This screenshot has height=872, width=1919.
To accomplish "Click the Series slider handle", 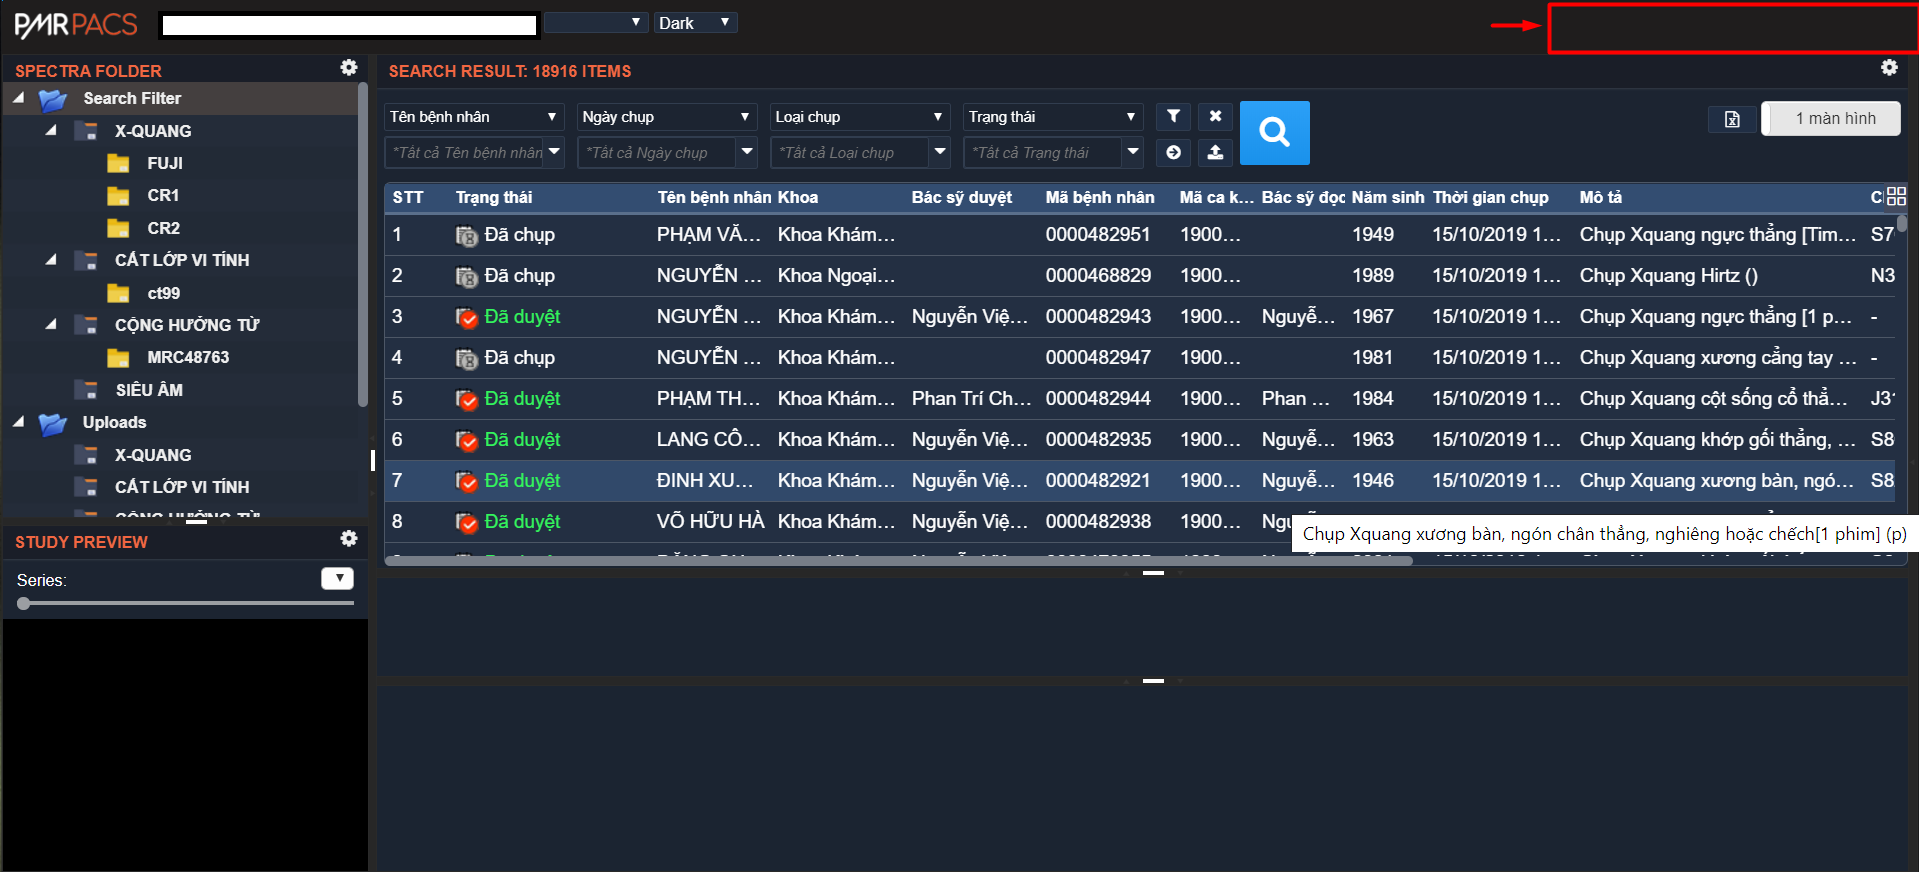I will pyautogui.click(x=24, y=603).
